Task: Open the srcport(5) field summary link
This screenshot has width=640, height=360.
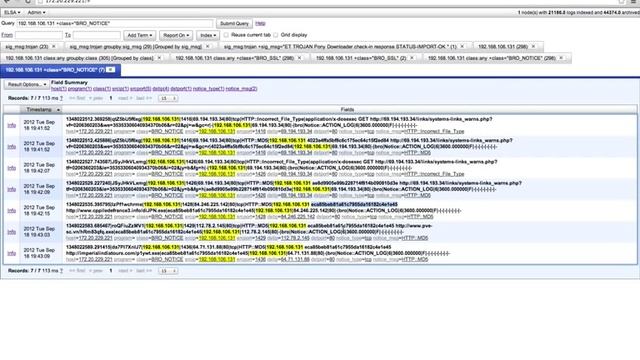Action: point(140,89)
